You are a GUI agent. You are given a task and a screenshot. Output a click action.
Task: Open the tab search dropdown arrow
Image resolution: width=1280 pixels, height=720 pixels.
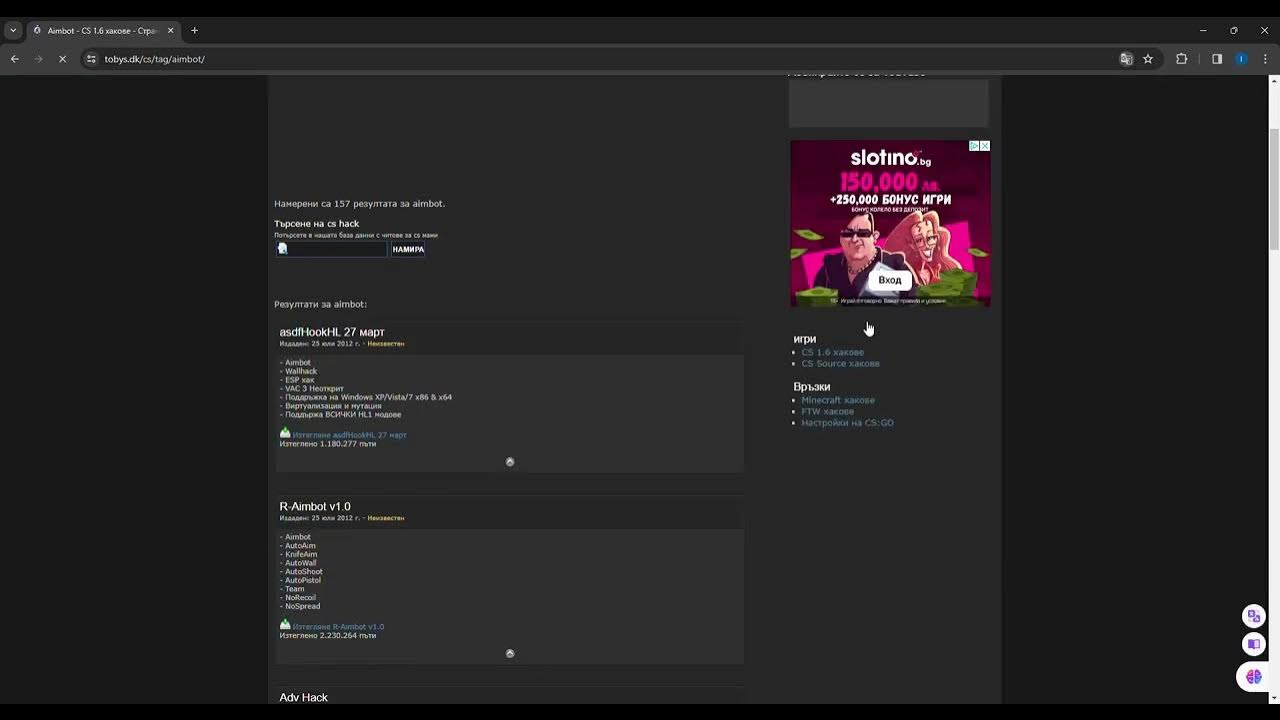pos(13,31)
